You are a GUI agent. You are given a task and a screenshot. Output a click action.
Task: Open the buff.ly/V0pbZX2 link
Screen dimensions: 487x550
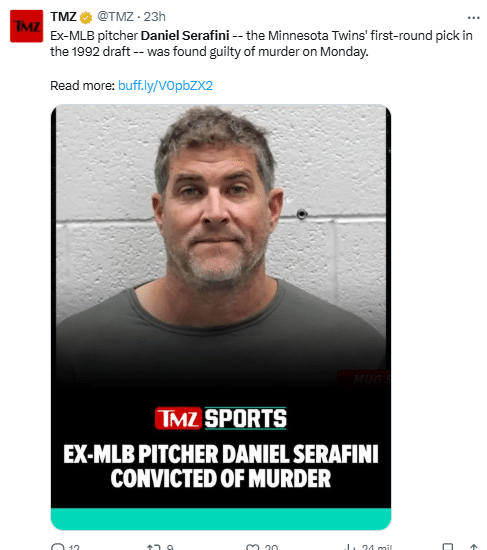pyautogui.click(x=165, y=86)
